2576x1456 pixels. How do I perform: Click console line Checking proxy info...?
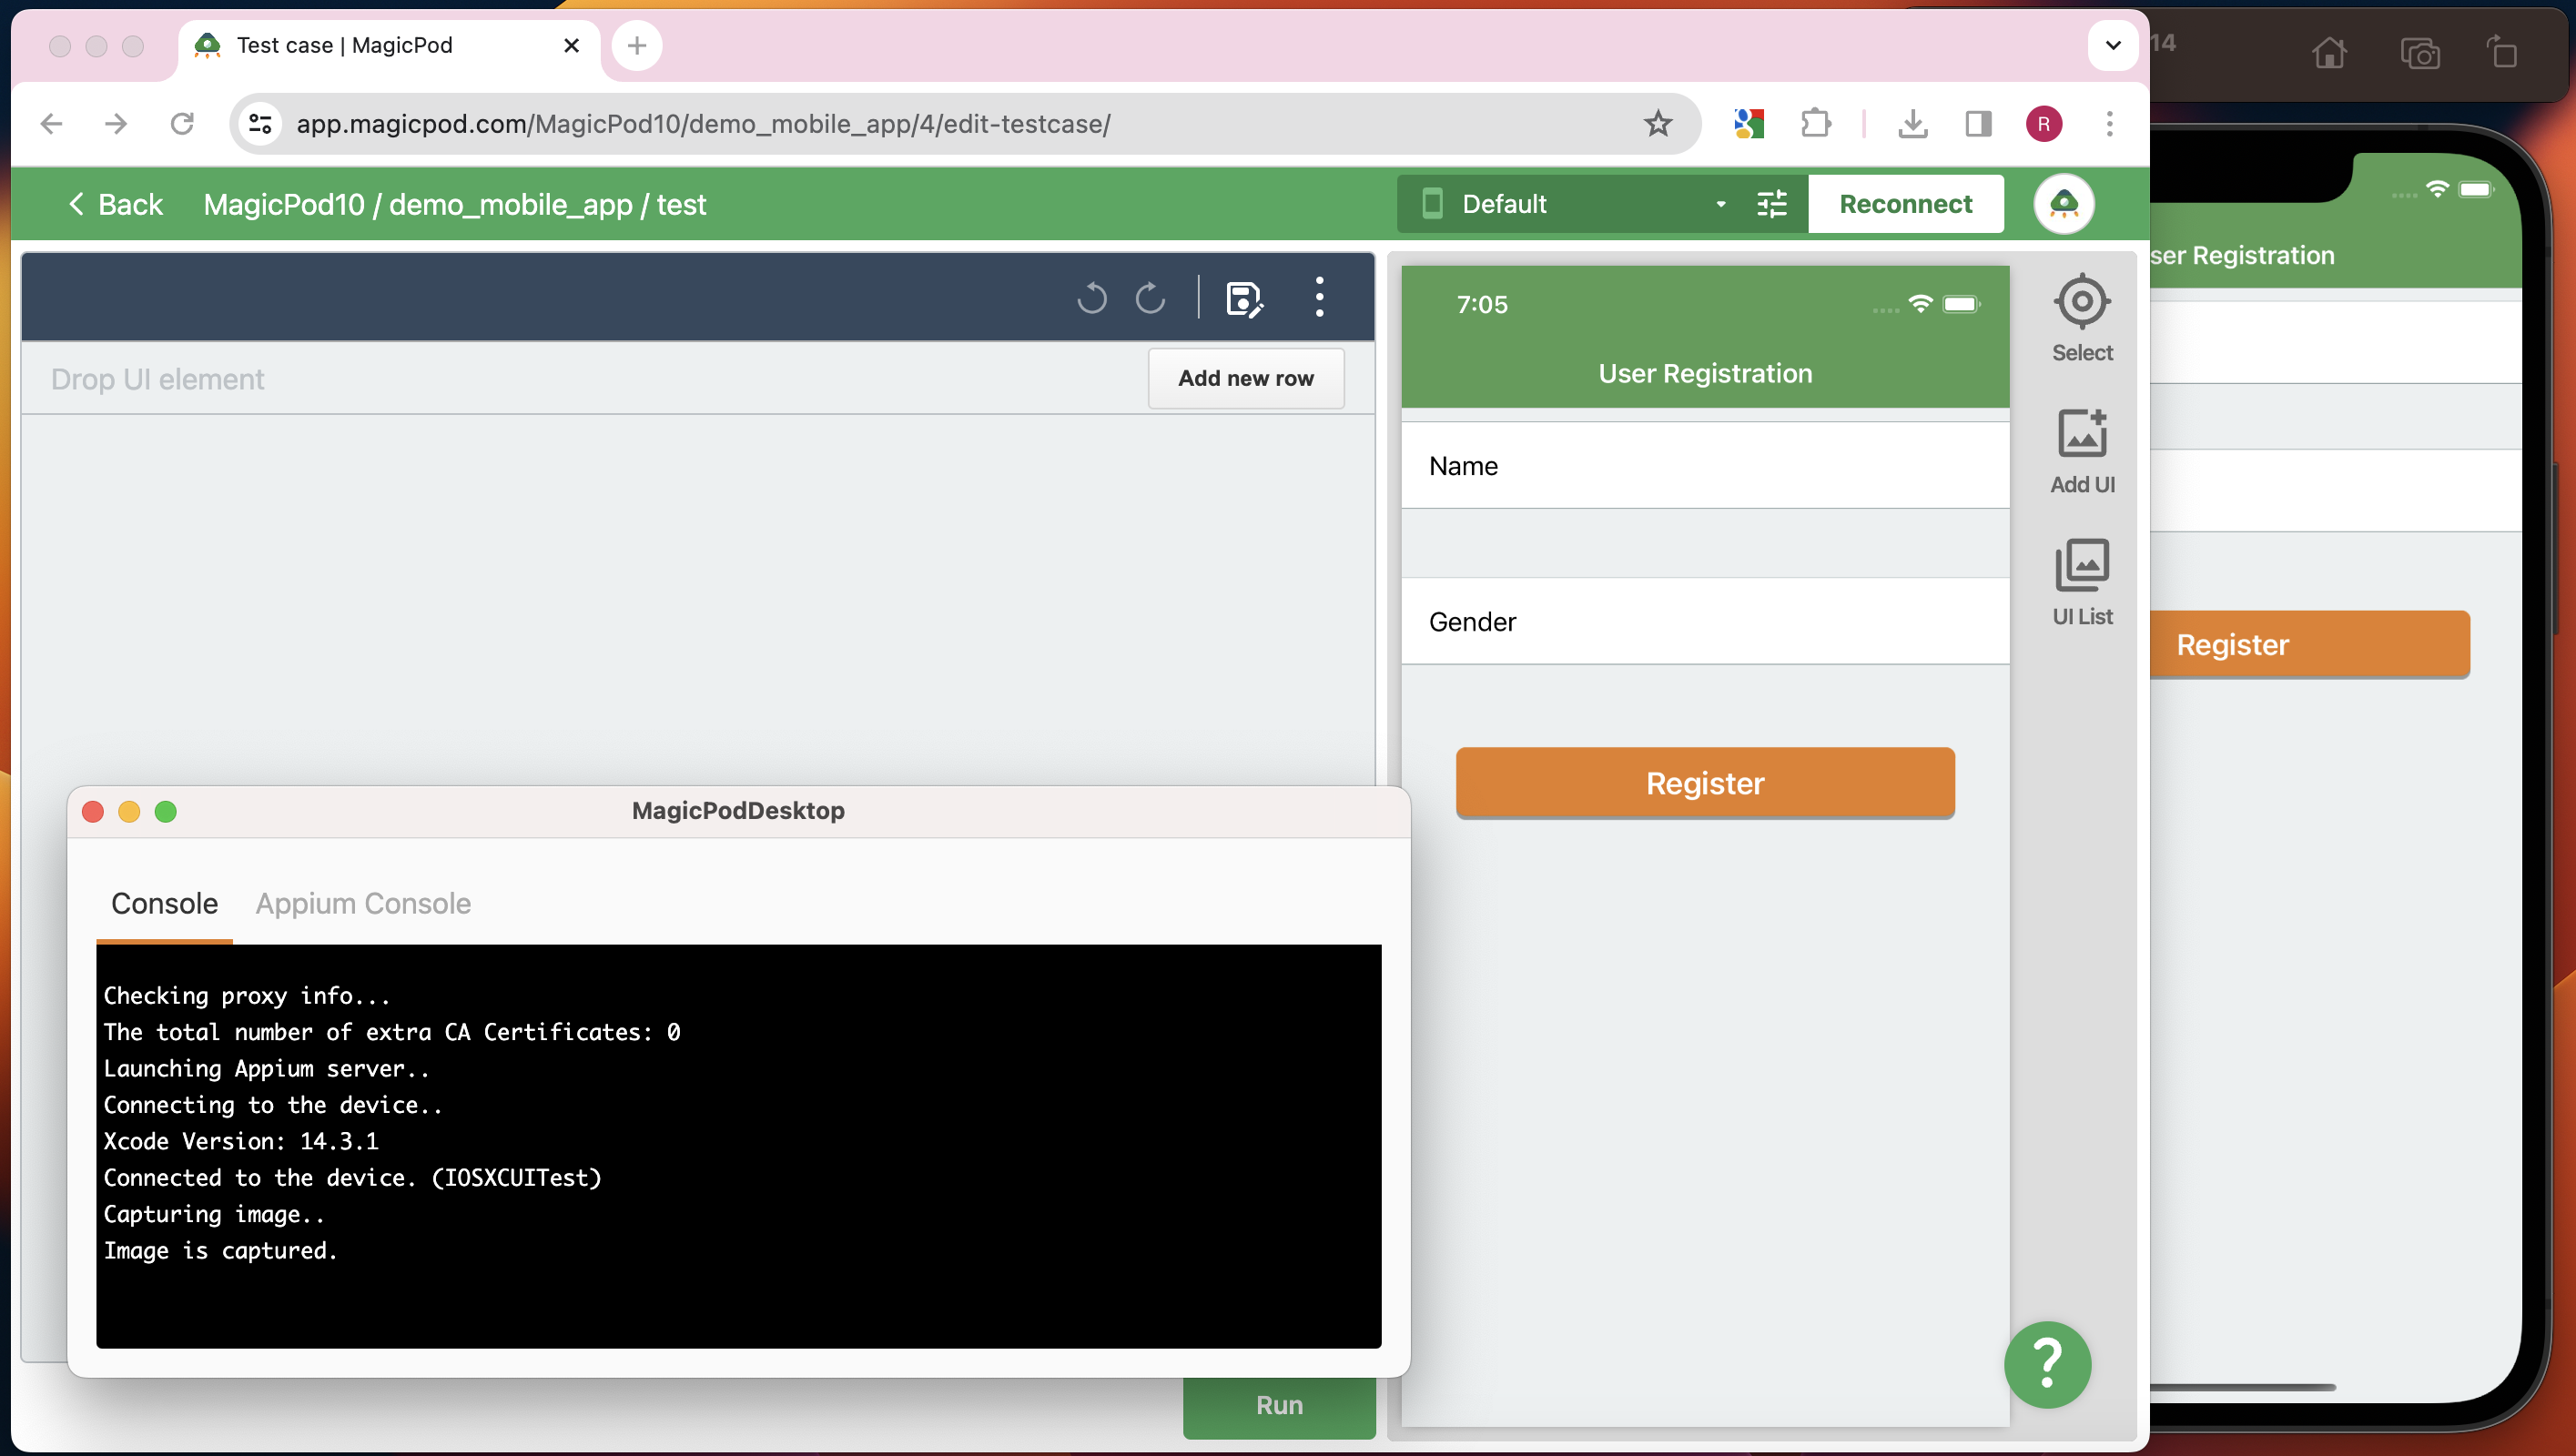tap(247, 996)
